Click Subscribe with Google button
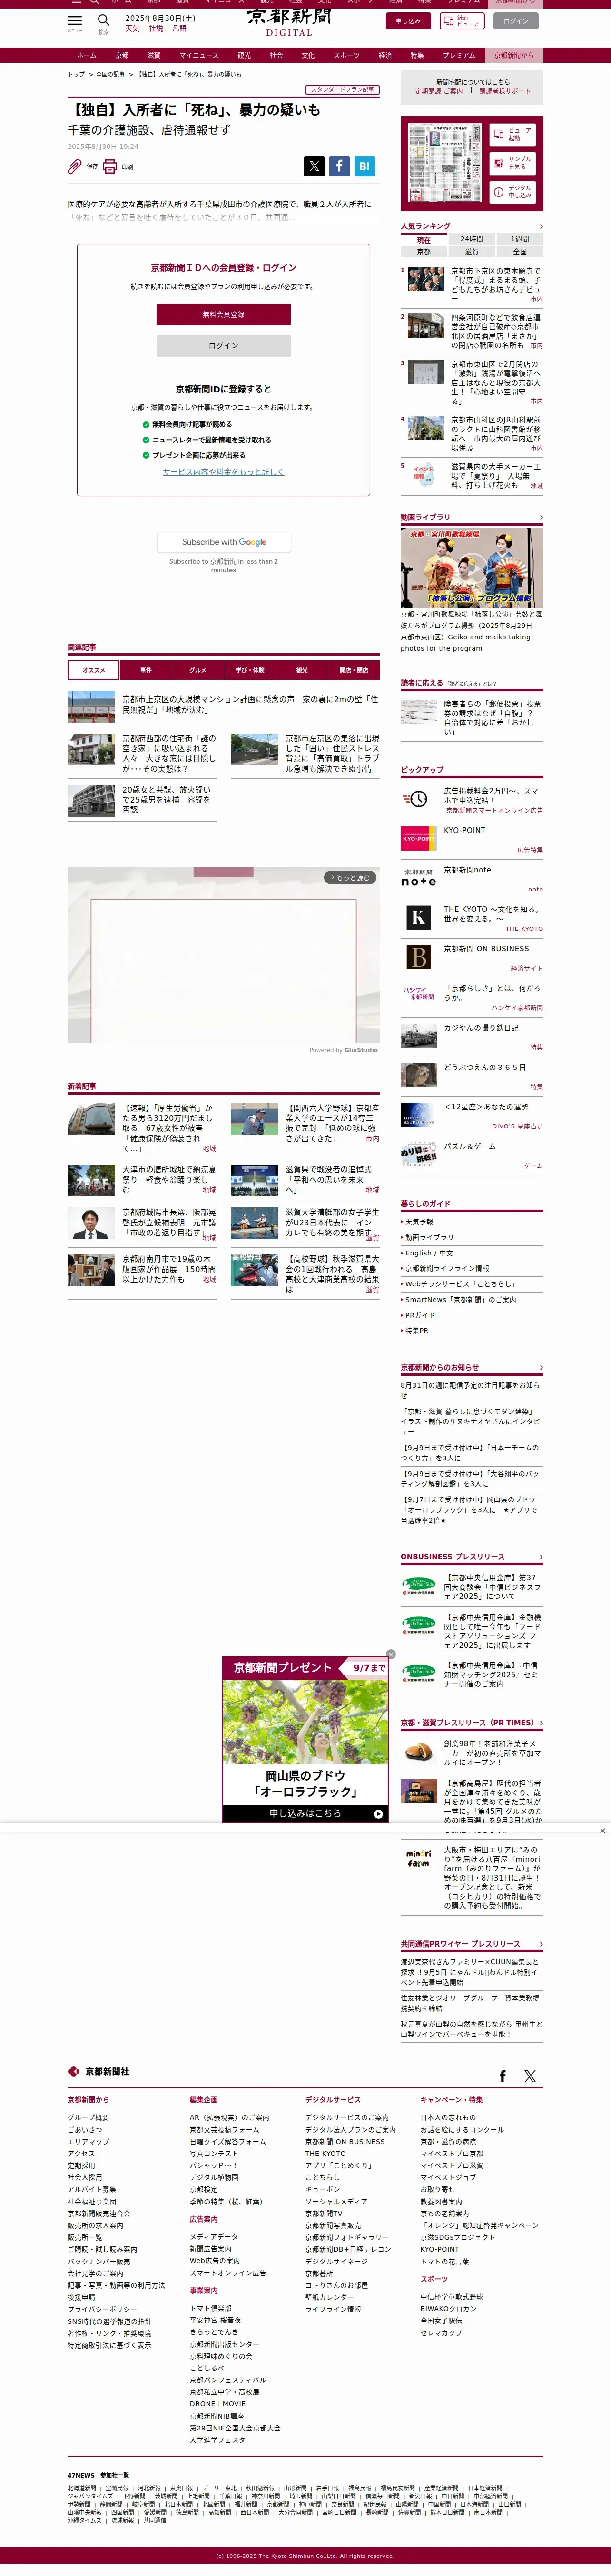Viewport: 611px width, 2576px height. coord(223,542)
